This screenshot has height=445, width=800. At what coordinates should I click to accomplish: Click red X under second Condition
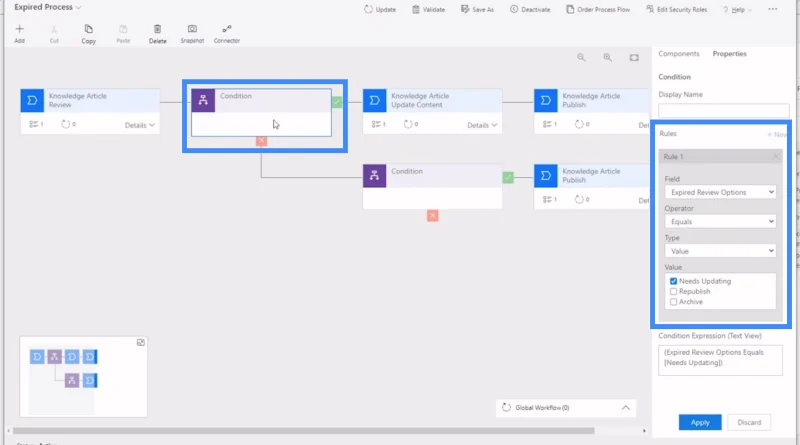(x=433, y=216)
